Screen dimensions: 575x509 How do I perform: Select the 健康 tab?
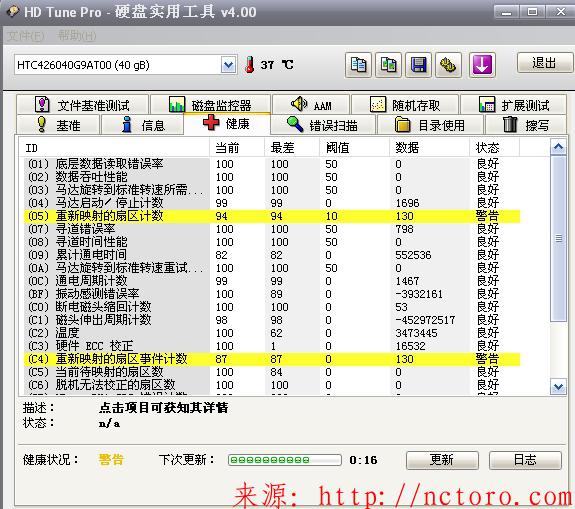[x=227, y=124]
